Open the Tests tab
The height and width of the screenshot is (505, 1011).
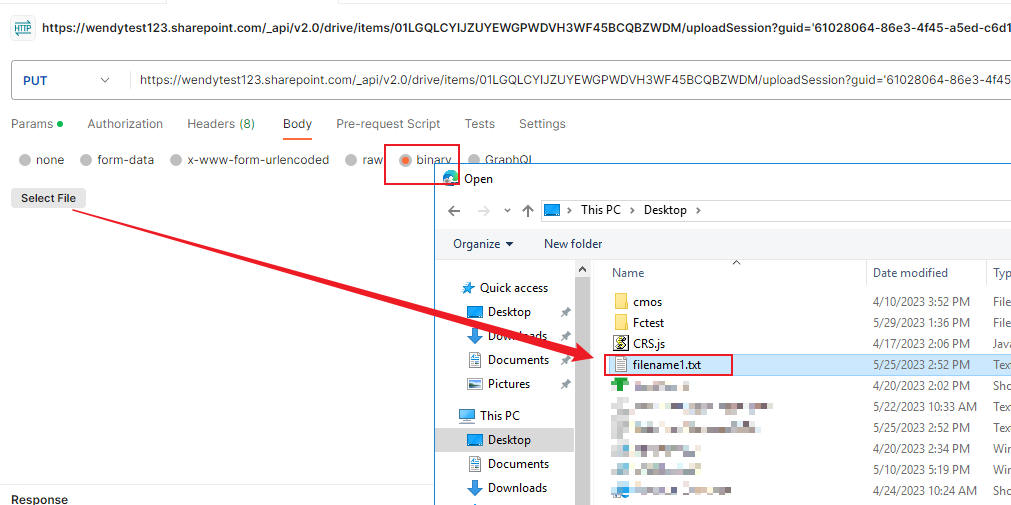[480, 124]
